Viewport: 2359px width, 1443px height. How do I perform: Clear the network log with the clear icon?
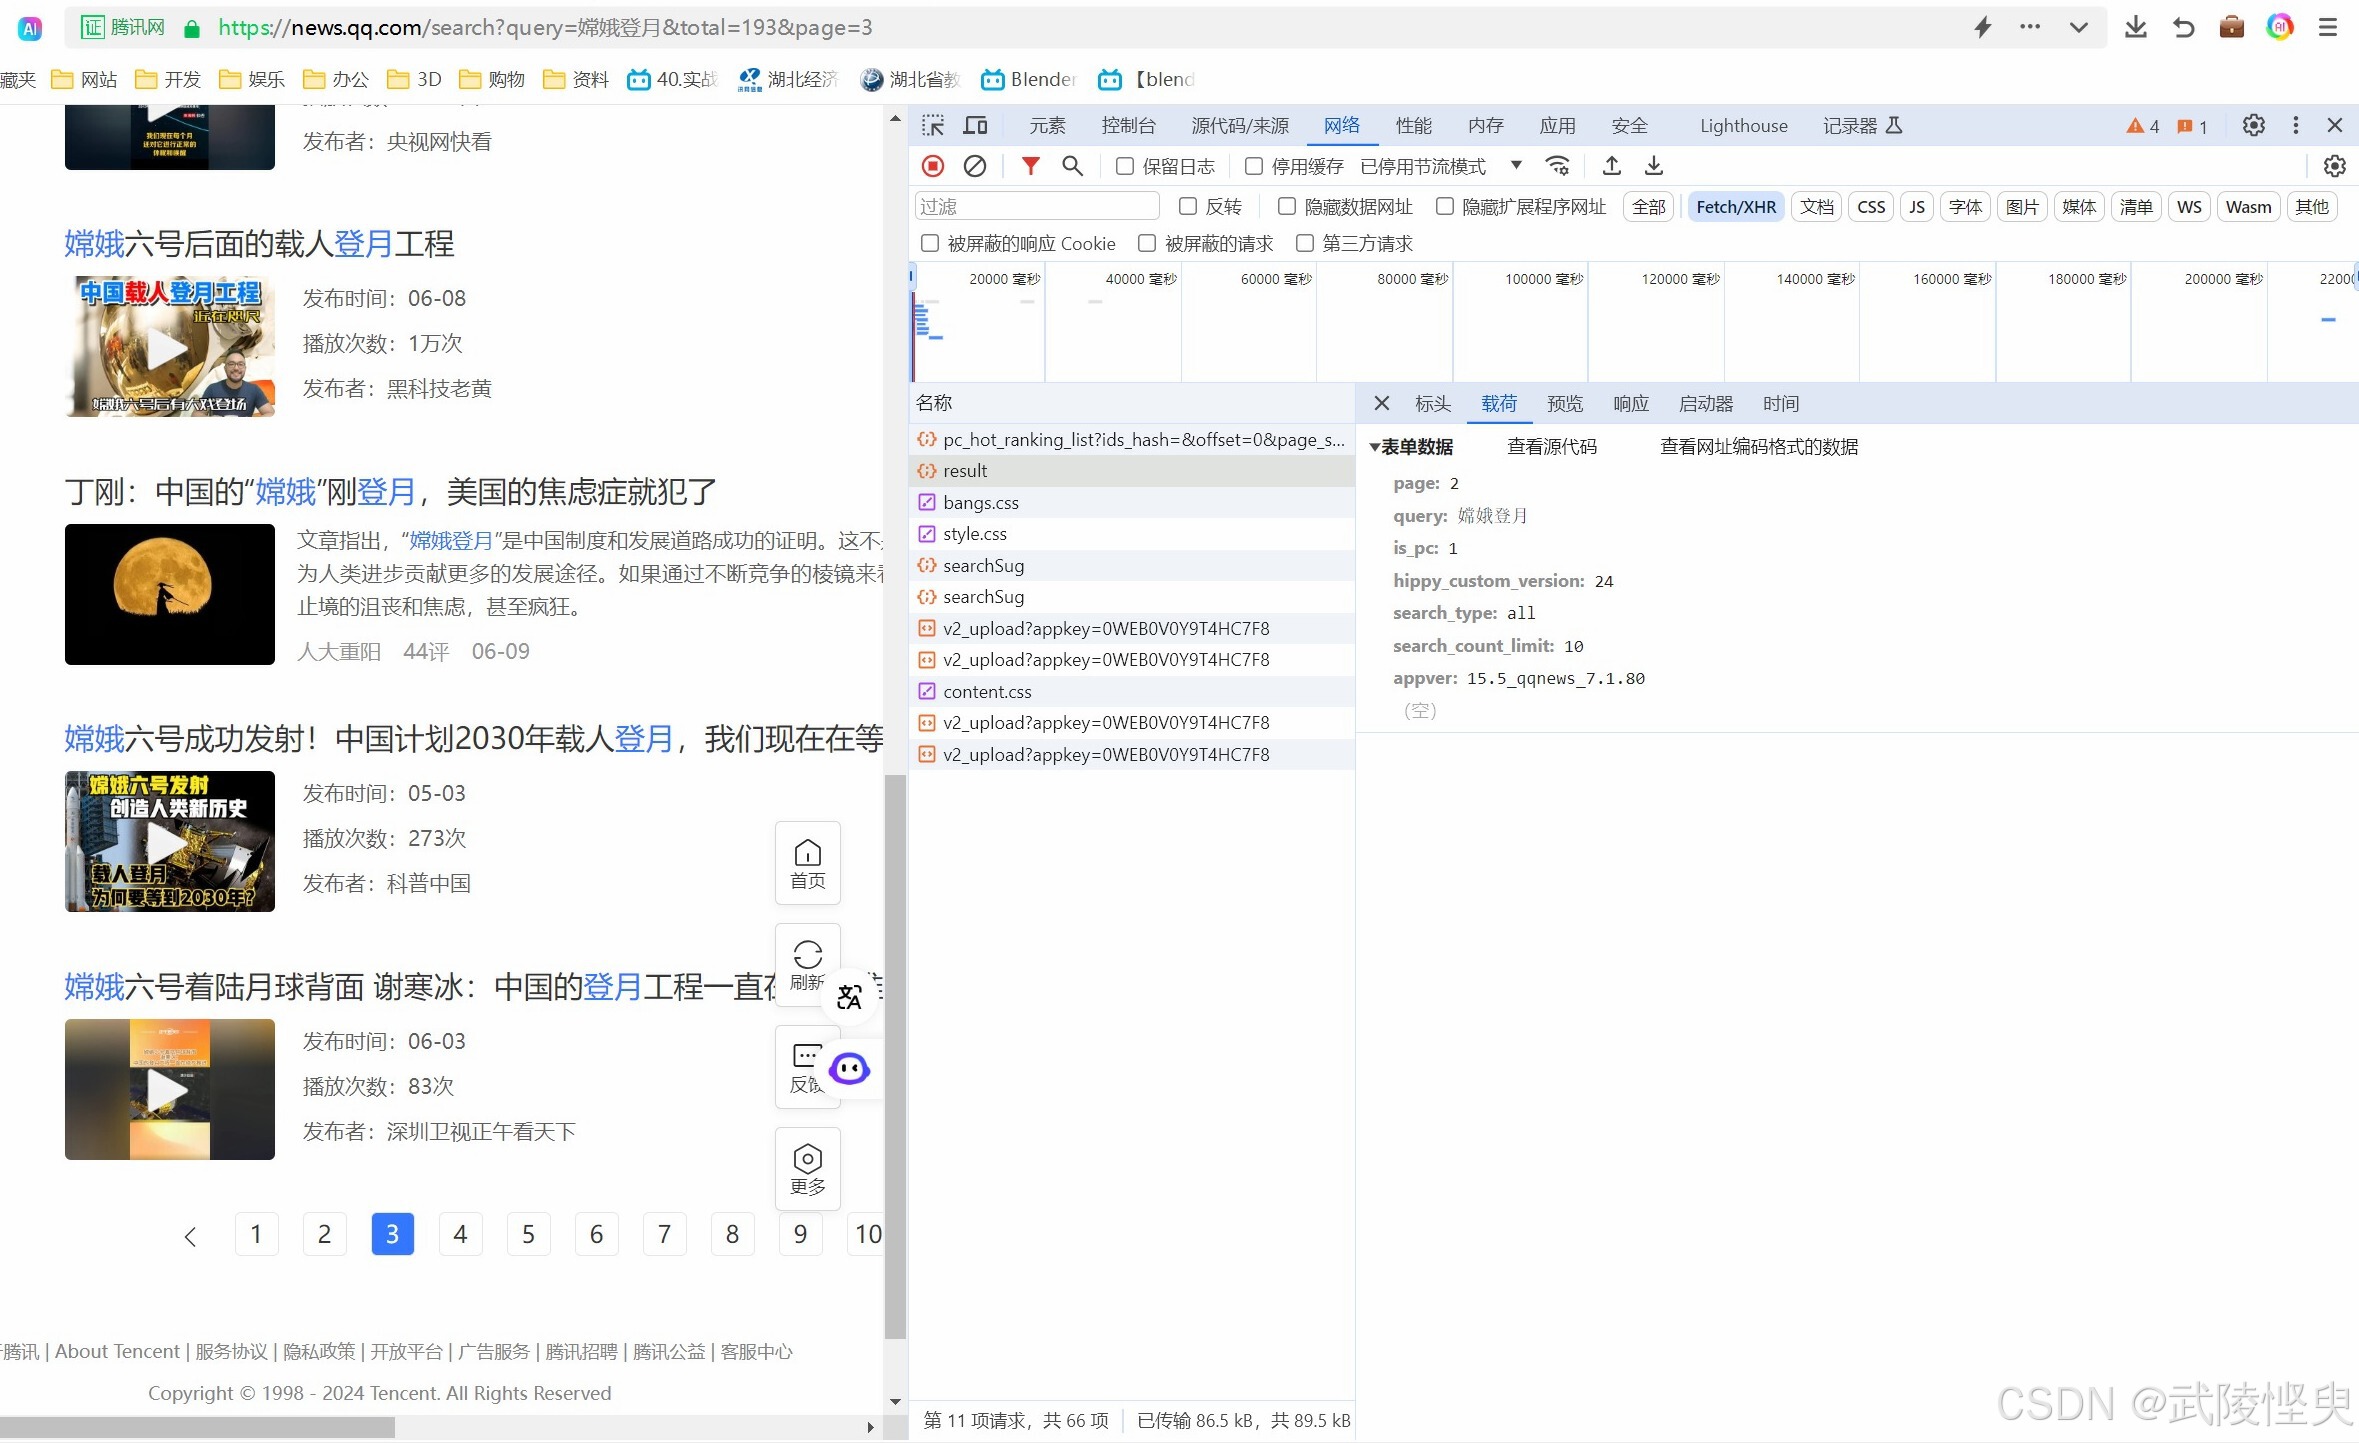(975, 166)
